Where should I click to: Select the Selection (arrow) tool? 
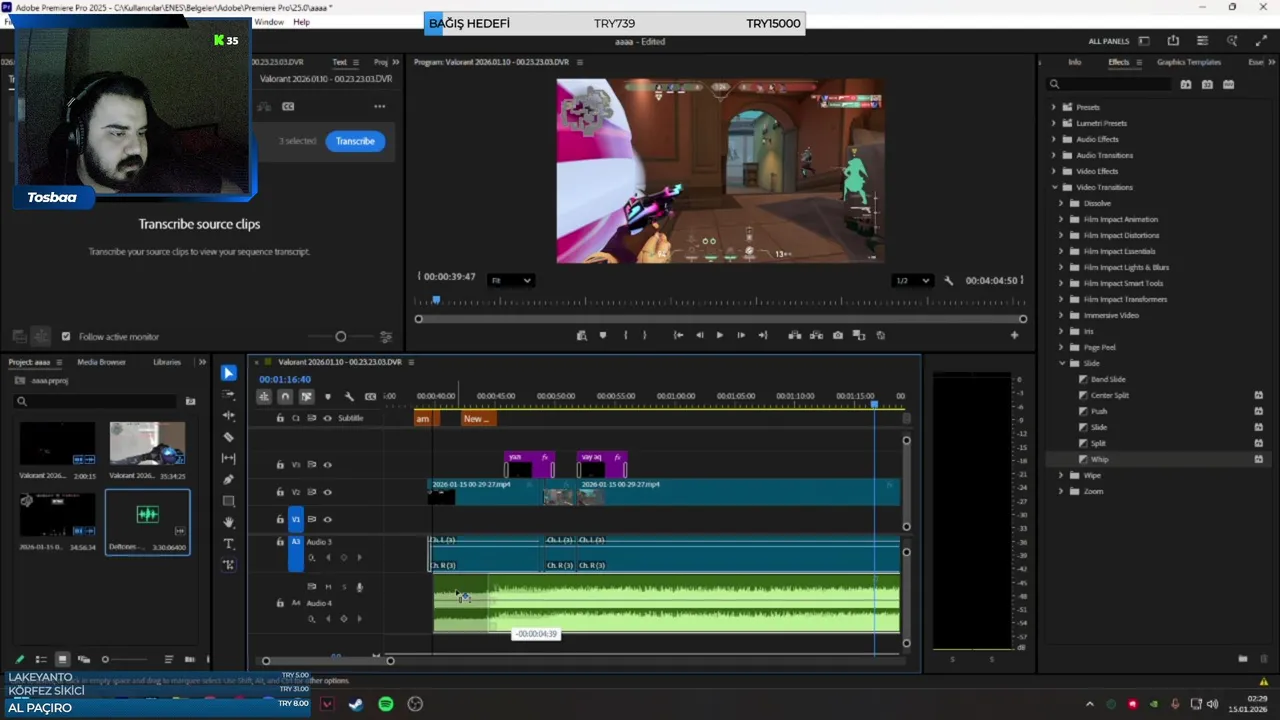point(228,373)
